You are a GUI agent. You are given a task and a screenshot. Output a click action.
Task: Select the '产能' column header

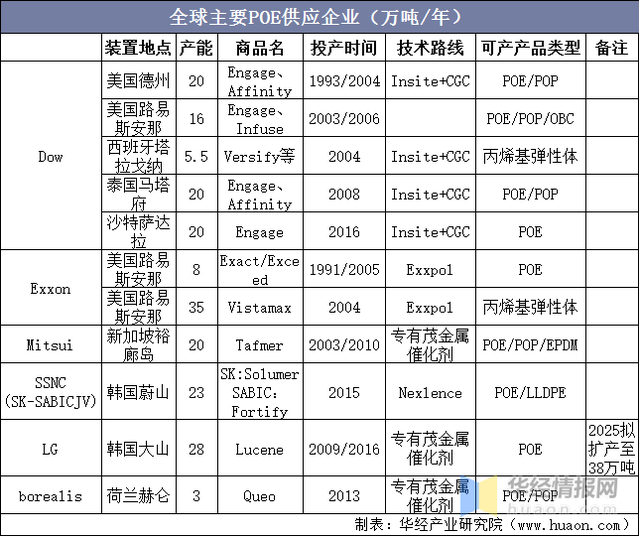[196, 48]
